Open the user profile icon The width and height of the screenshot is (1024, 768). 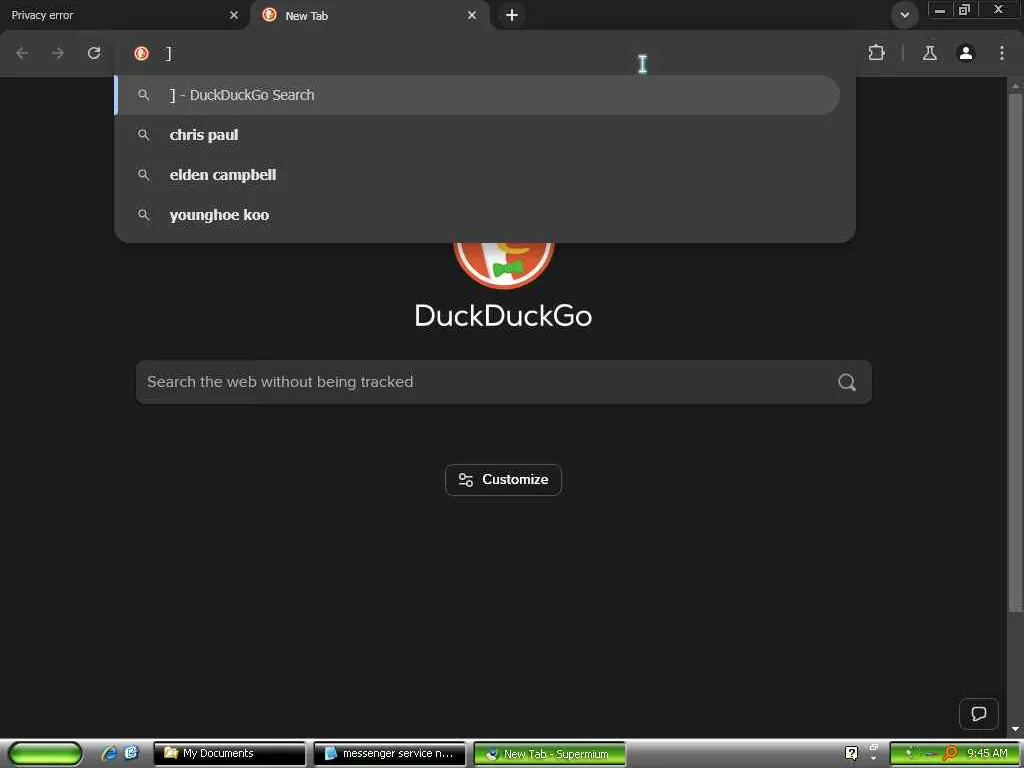click(966, 53)
